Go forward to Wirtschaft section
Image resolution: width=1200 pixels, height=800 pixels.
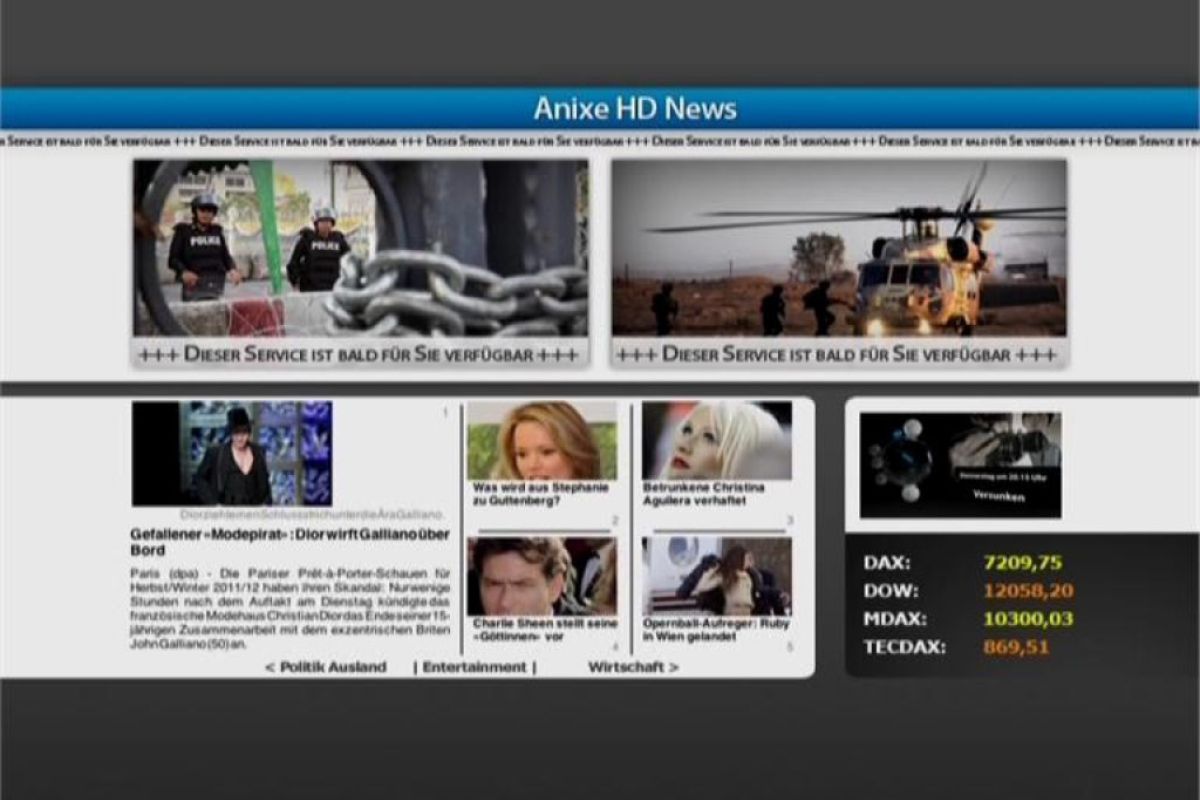point(633,667)
